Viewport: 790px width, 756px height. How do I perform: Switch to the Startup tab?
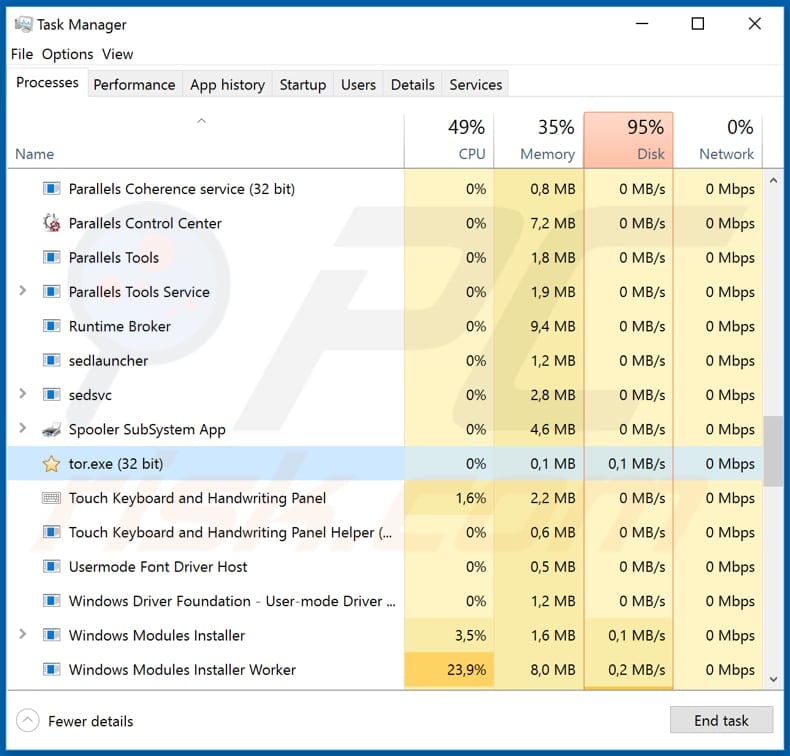(303, 85)
